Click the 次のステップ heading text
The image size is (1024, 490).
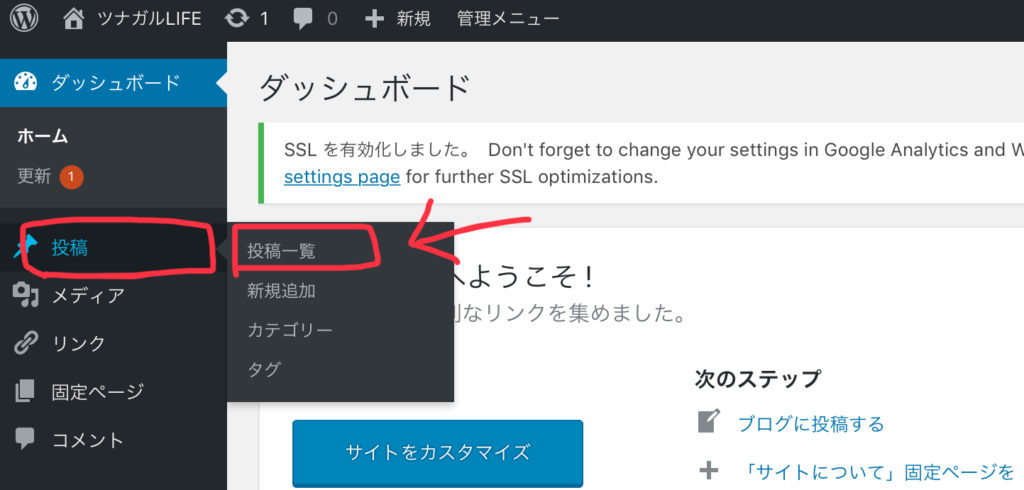758,378
